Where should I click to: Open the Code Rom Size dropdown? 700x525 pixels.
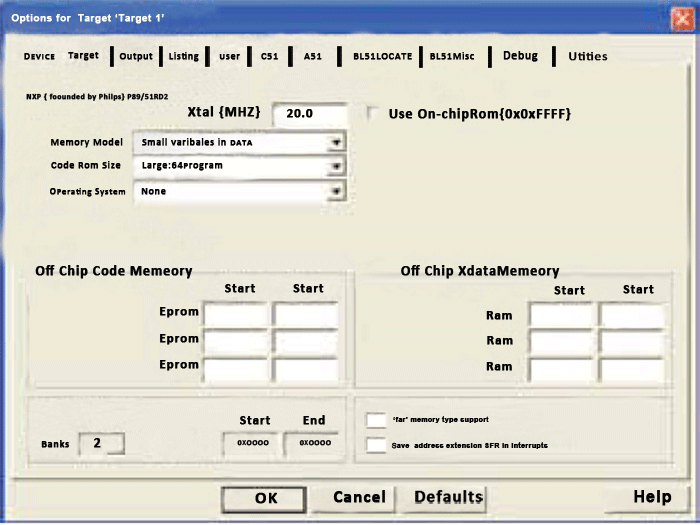[337, 166]
